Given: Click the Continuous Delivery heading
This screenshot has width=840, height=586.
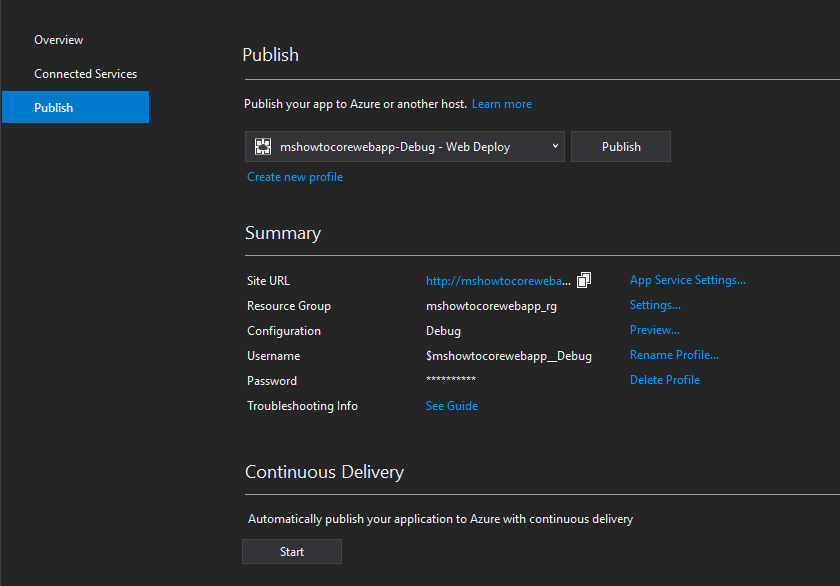Looking at the screenshot, I should tap(325, 472).
